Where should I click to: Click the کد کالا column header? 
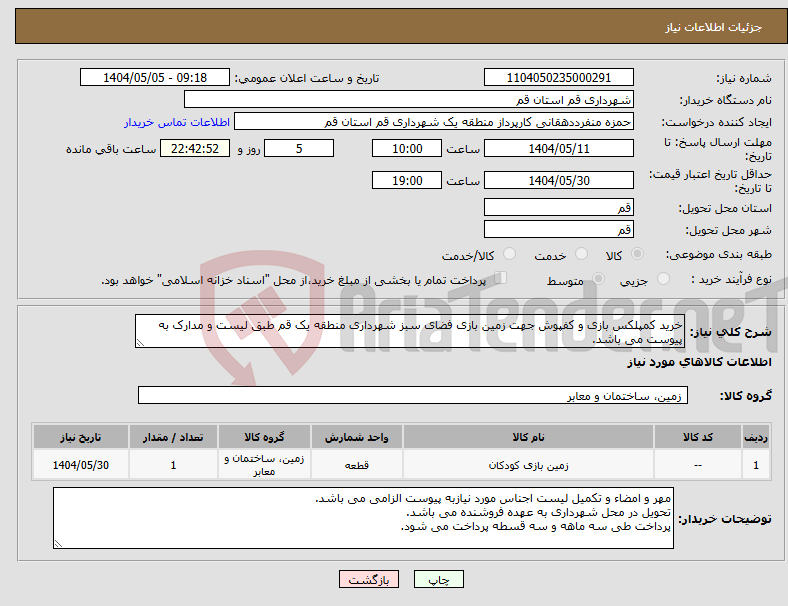click(698, 437)
